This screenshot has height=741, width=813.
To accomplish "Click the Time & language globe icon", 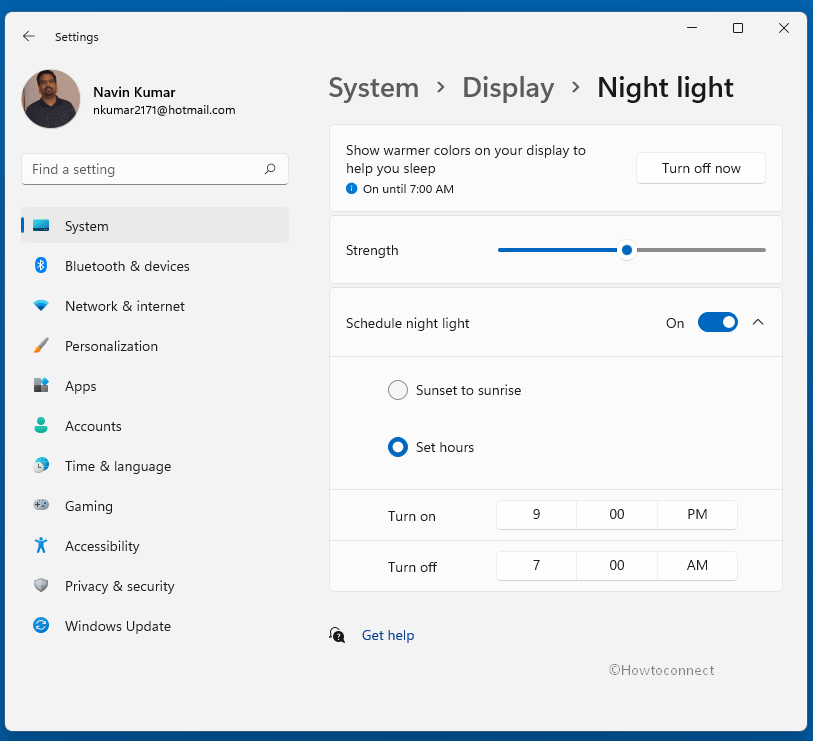I will click(x=41, y=465).
